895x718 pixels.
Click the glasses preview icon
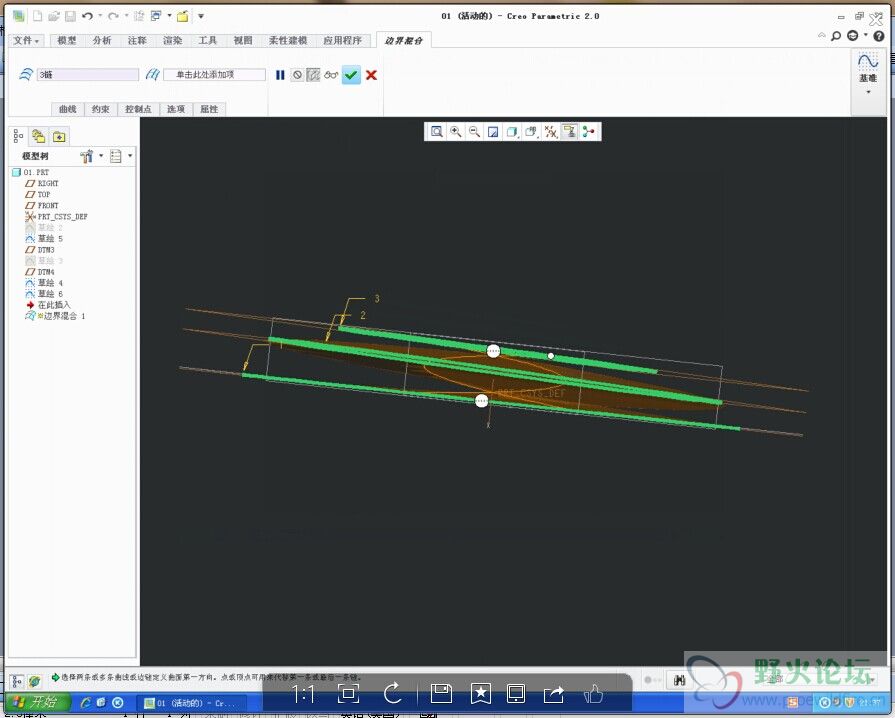pos(331,75)
